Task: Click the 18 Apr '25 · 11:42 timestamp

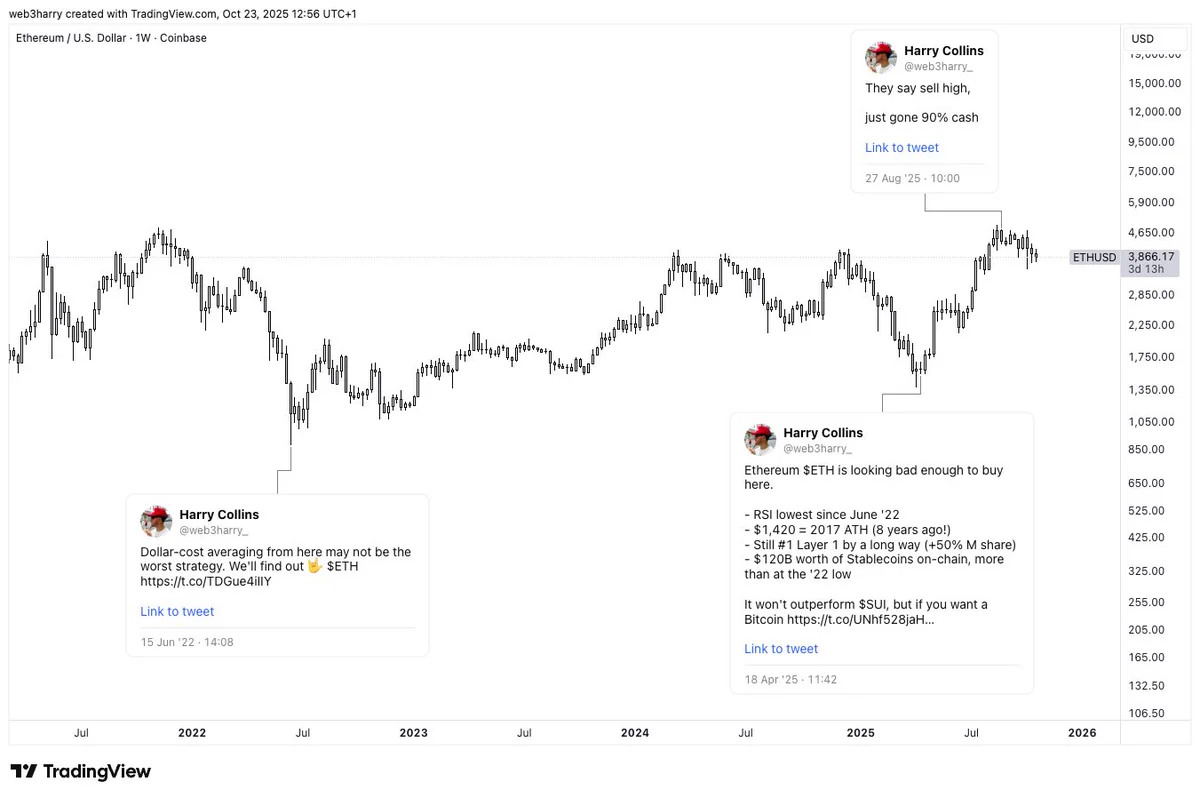Action: pyautogui.click(x=790, y=679)
